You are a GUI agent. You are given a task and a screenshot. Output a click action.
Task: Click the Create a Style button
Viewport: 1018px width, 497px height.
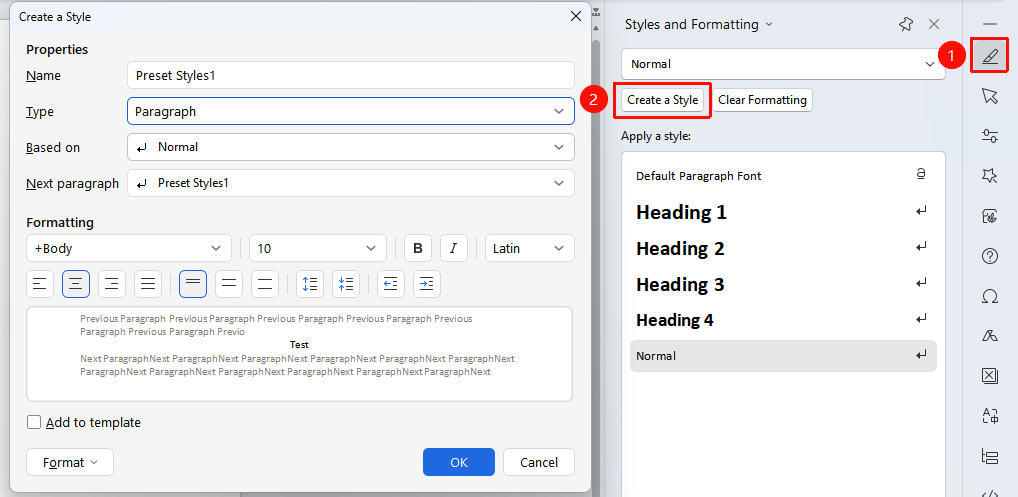662,100
